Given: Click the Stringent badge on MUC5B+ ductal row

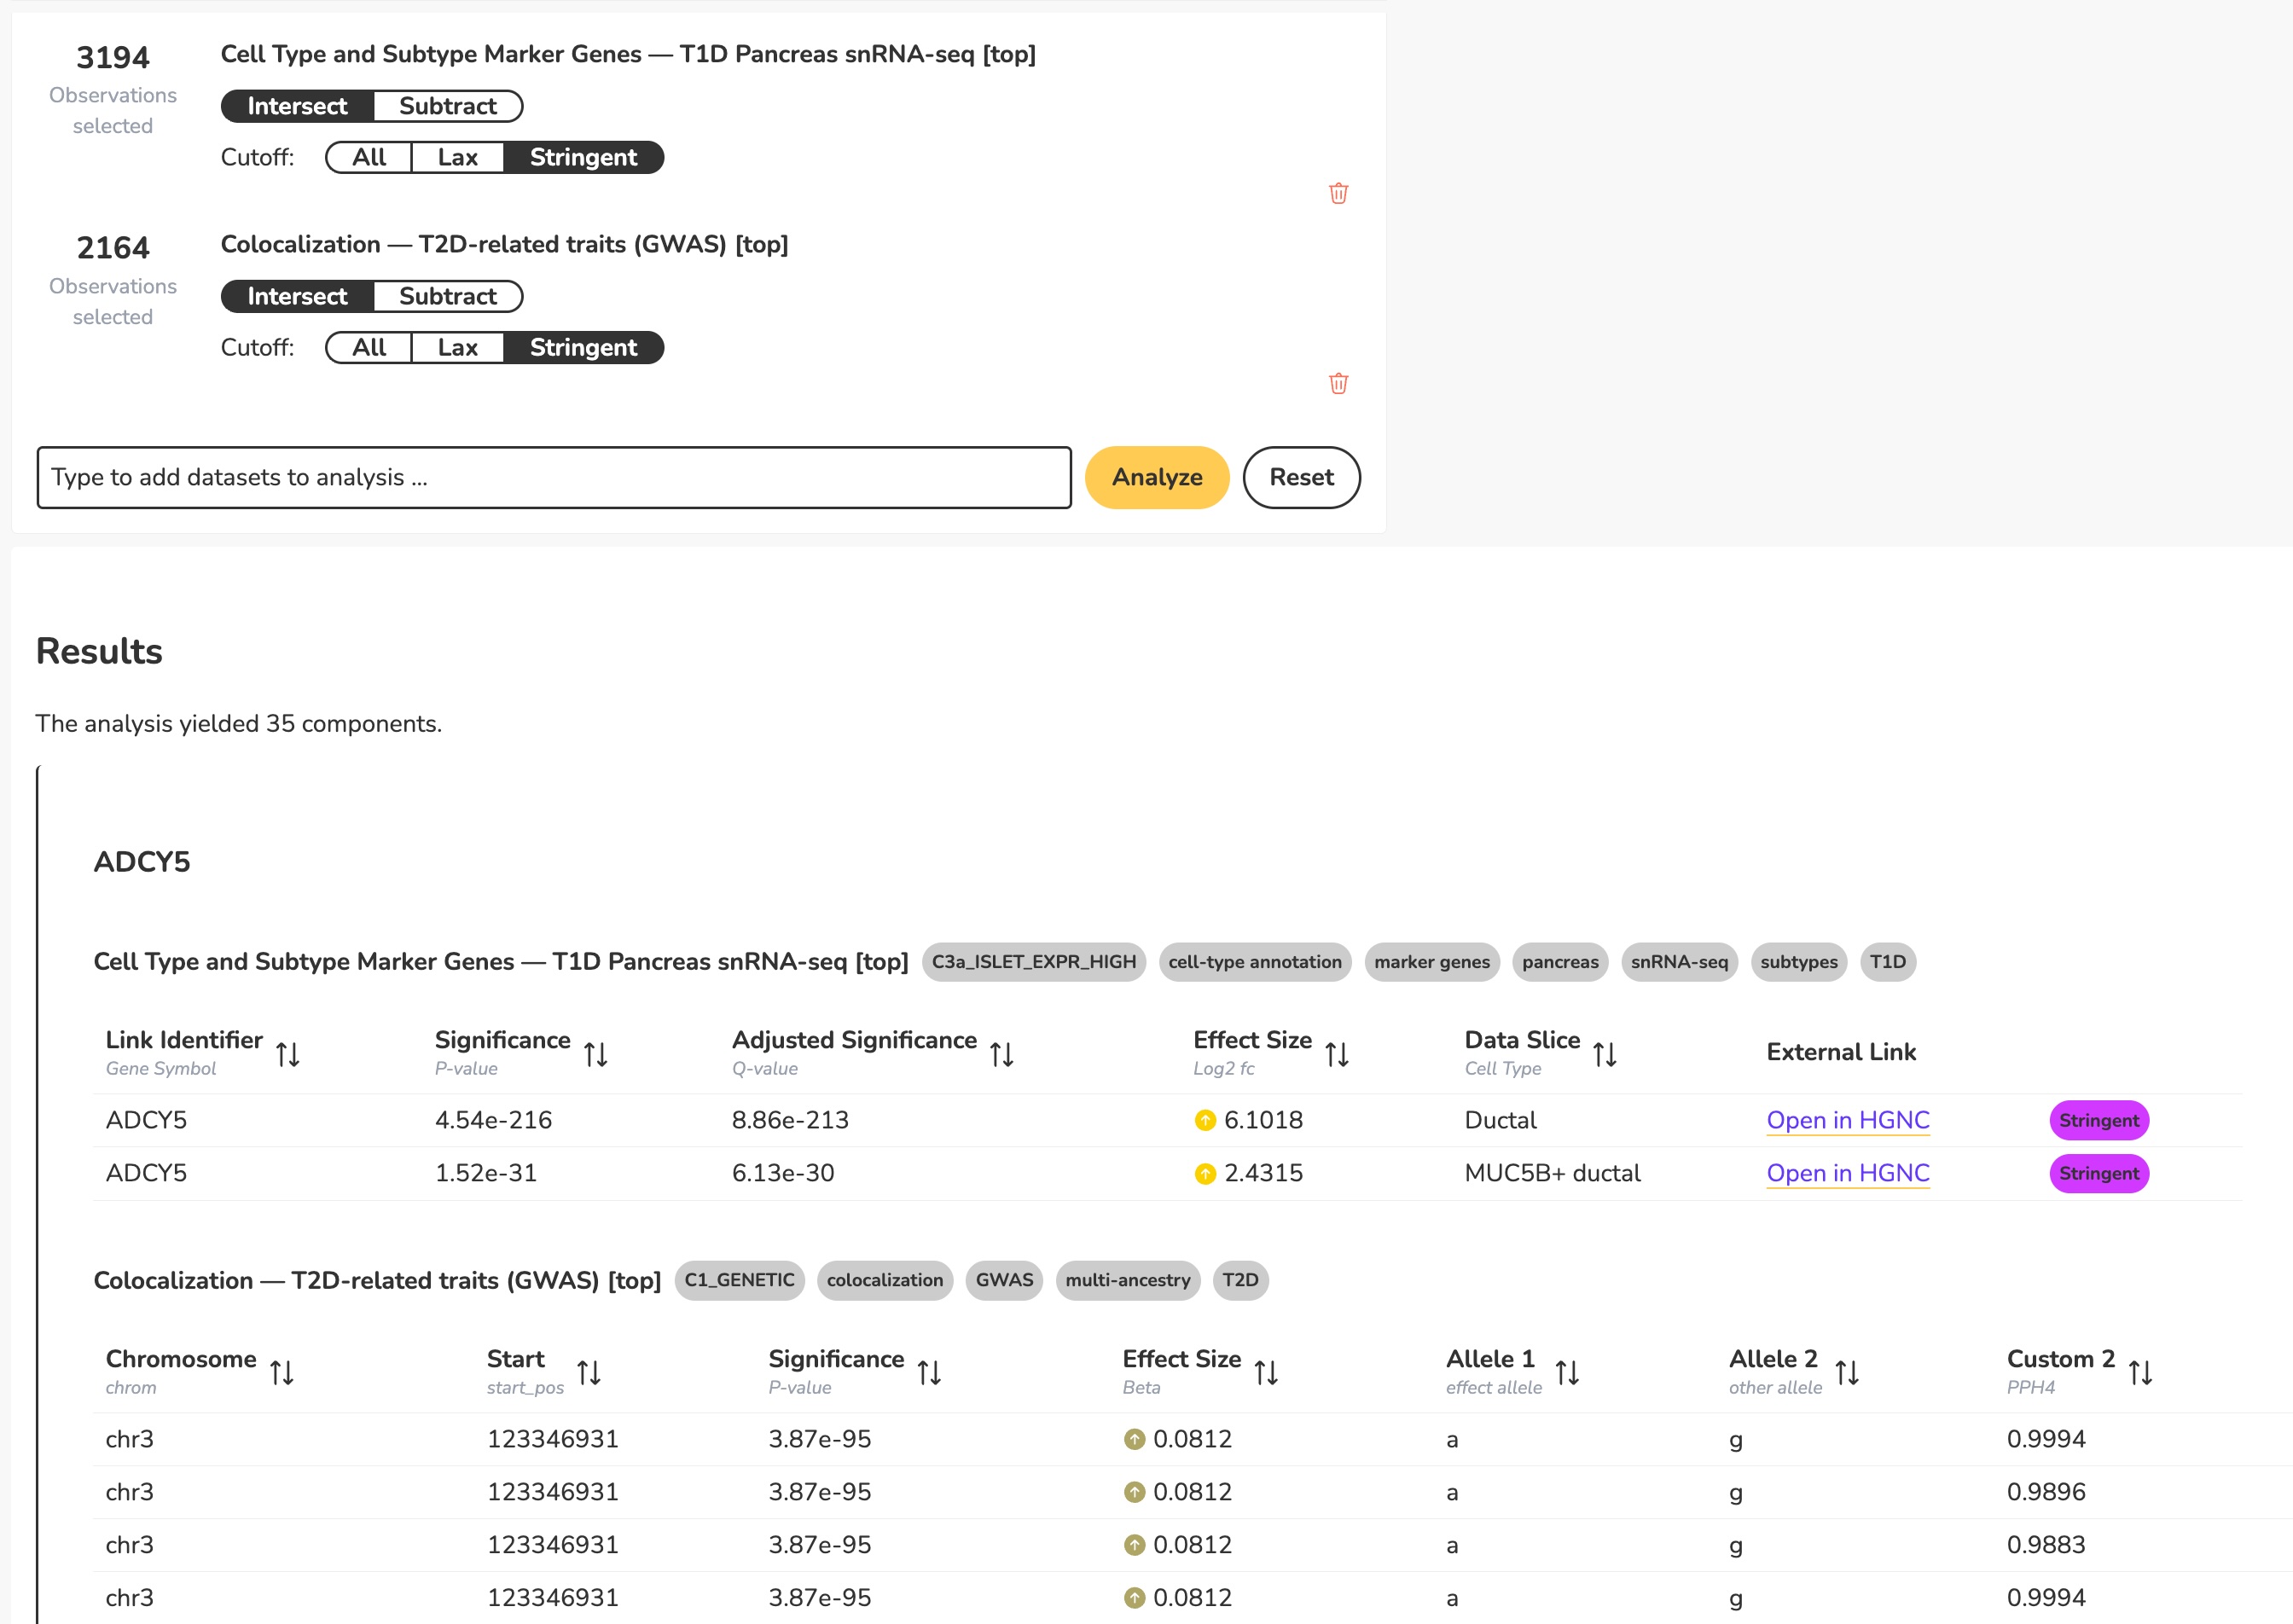Looking at the screenshot, I should [2098, 1173].
